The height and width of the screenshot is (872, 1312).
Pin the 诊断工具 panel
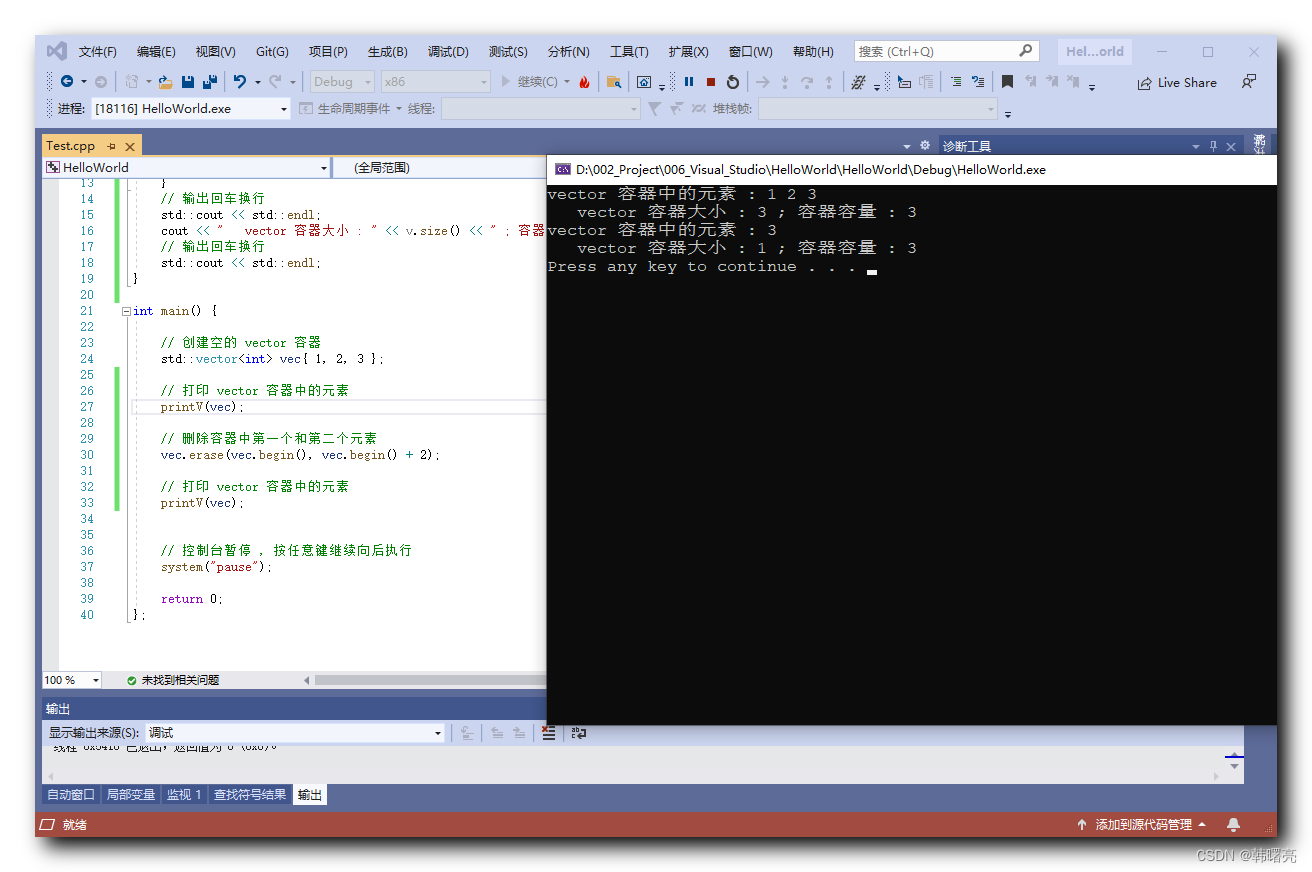click(x=1214, y=146)
